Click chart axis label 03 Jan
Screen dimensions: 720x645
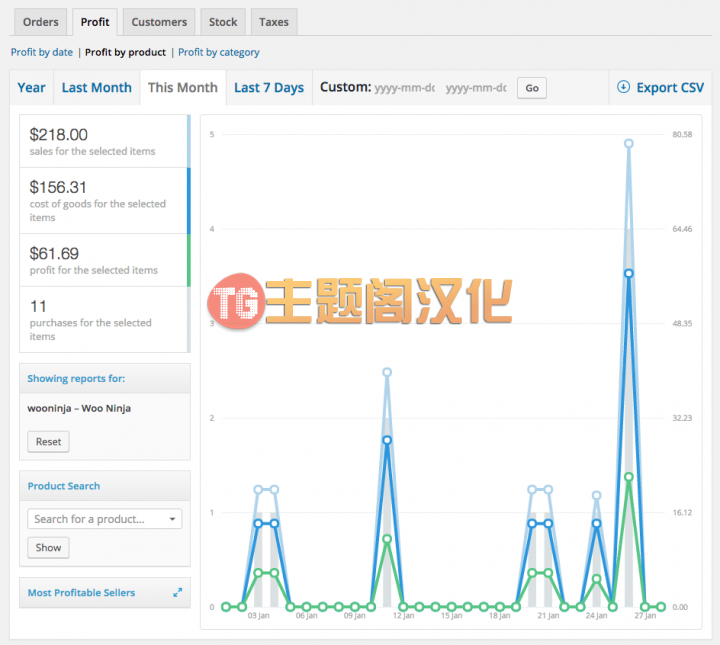tap(259, 616)
